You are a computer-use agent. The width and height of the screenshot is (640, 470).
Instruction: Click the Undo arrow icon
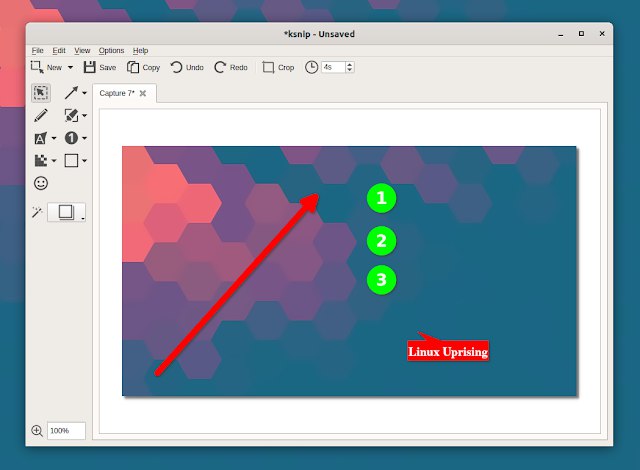176,67
